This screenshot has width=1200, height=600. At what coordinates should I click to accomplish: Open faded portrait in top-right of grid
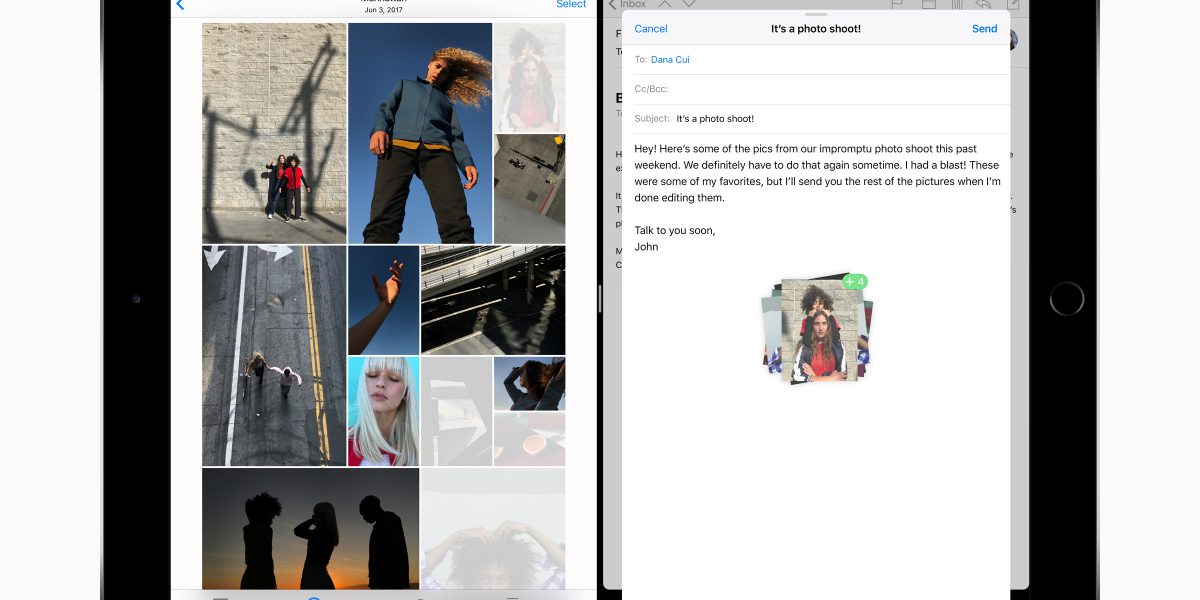[530, 77]
